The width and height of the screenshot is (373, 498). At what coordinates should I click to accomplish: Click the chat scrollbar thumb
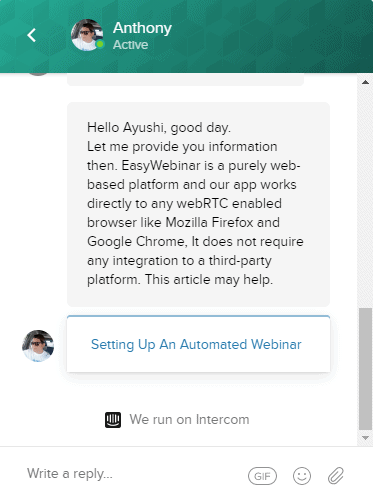365,369
